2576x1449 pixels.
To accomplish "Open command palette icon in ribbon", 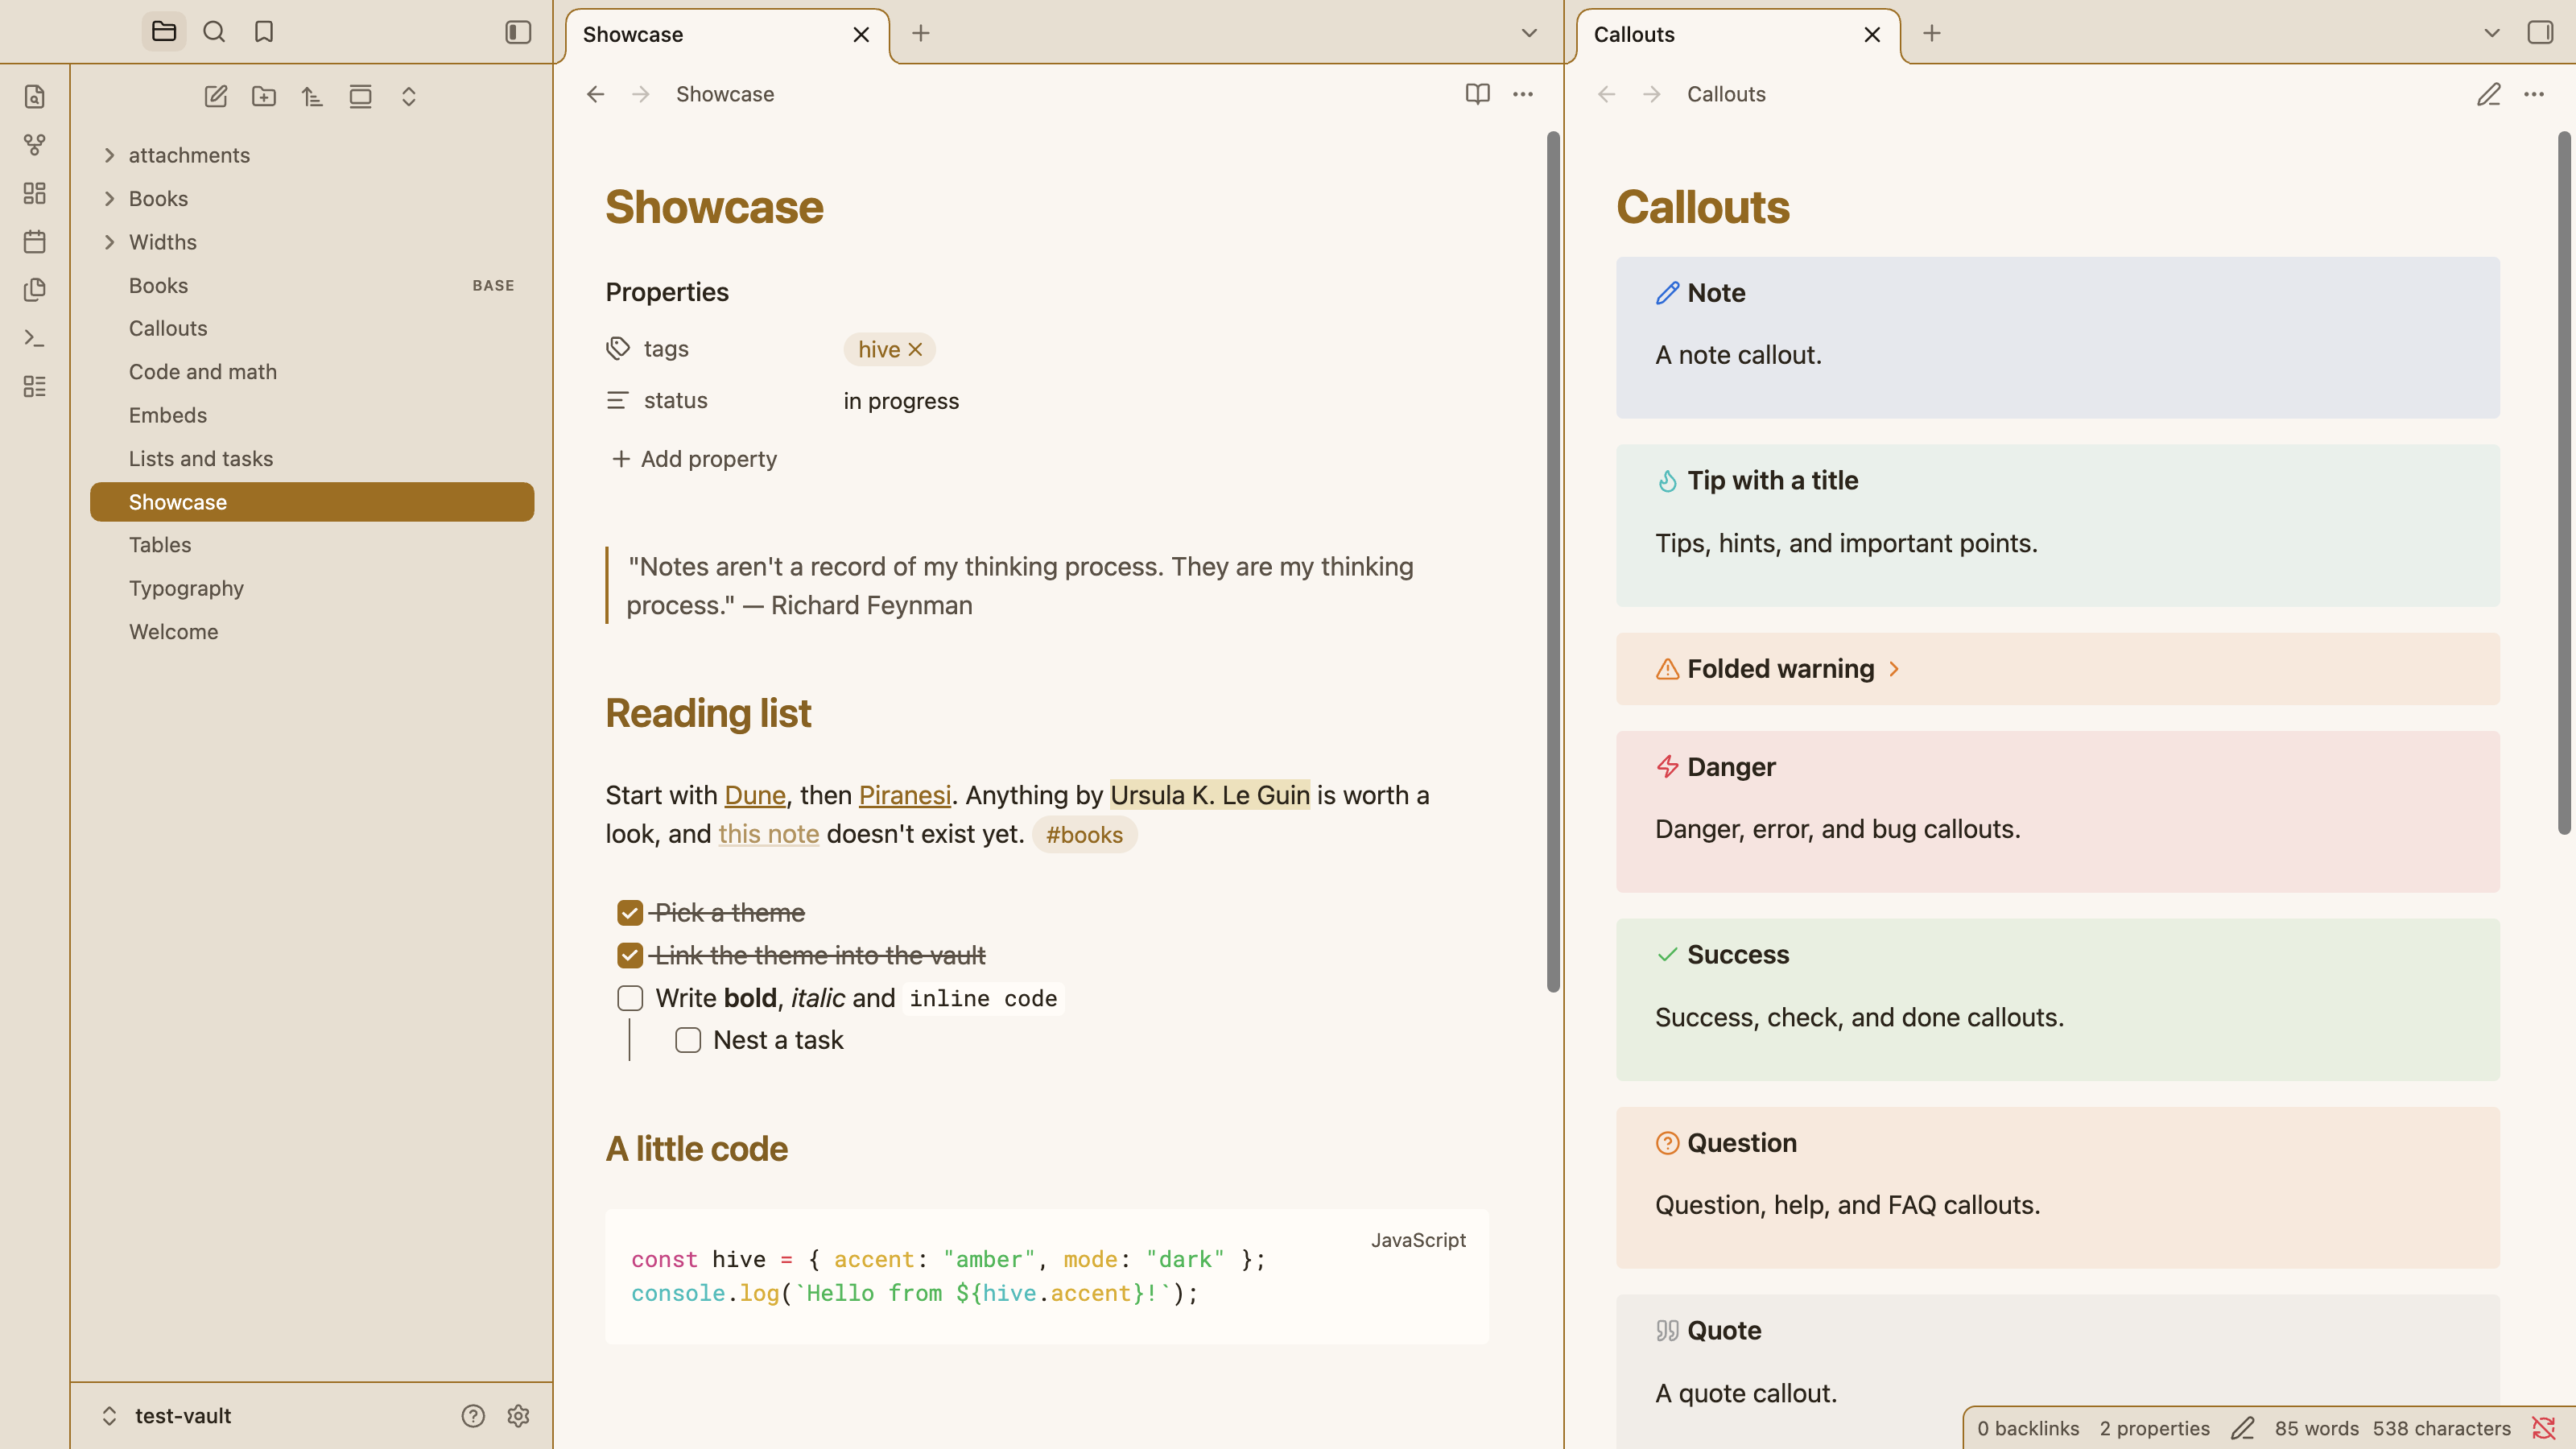I will coord(35,338).
